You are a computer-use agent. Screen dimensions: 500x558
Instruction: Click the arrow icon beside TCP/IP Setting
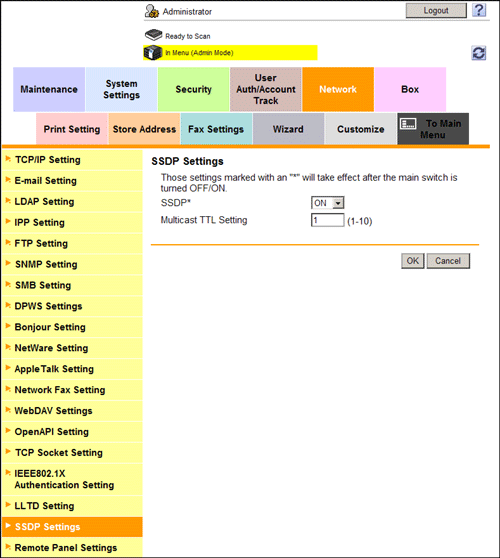click(x=8, y=159)
